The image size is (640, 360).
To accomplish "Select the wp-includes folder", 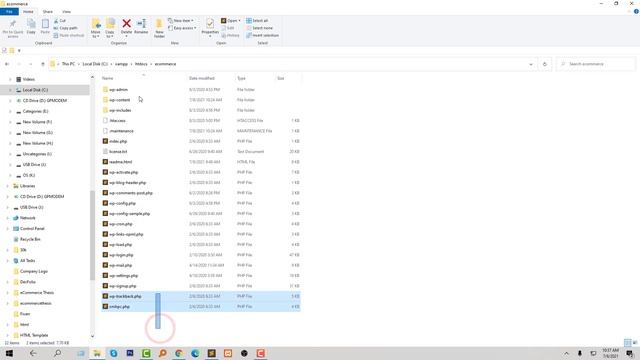I will [120, 110].
